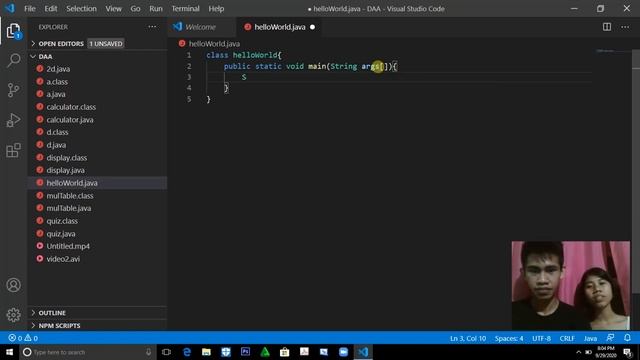Open notifications bell in status bar
640x360 pixels.
coord(627,338)
